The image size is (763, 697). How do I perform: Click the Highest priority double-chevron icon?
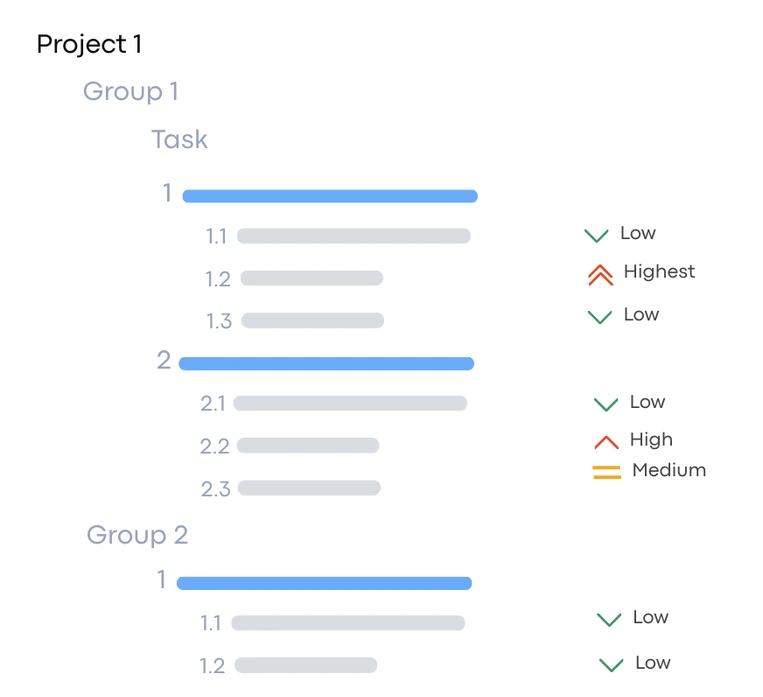600,275
